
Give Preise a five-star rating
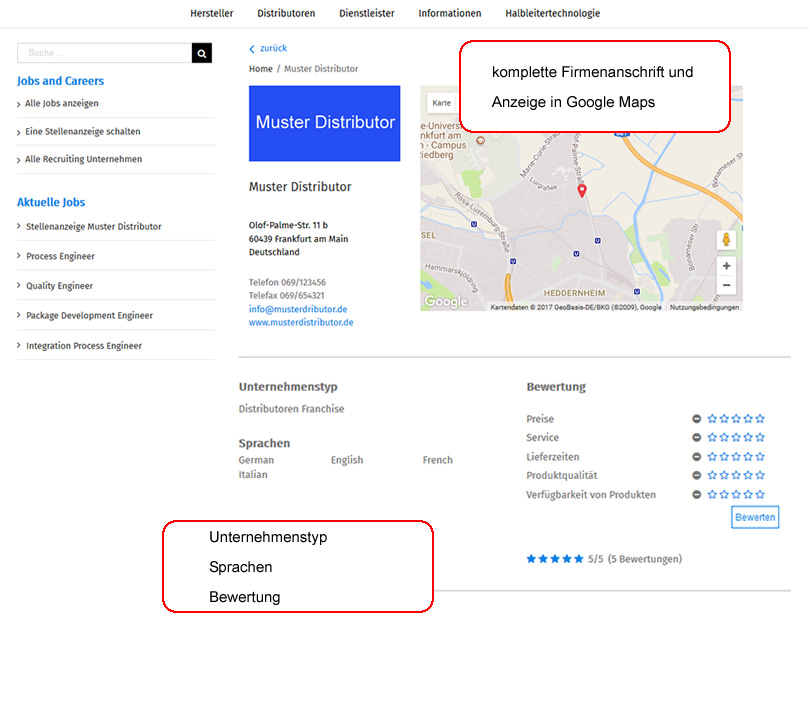(x=760, y=418)
